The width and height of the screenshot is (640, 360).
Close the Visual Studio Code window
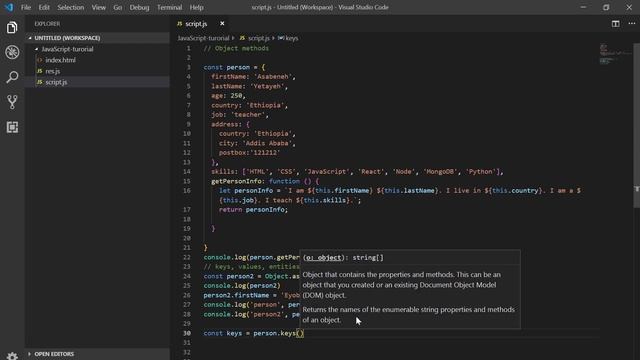click(x=629, y=7)
